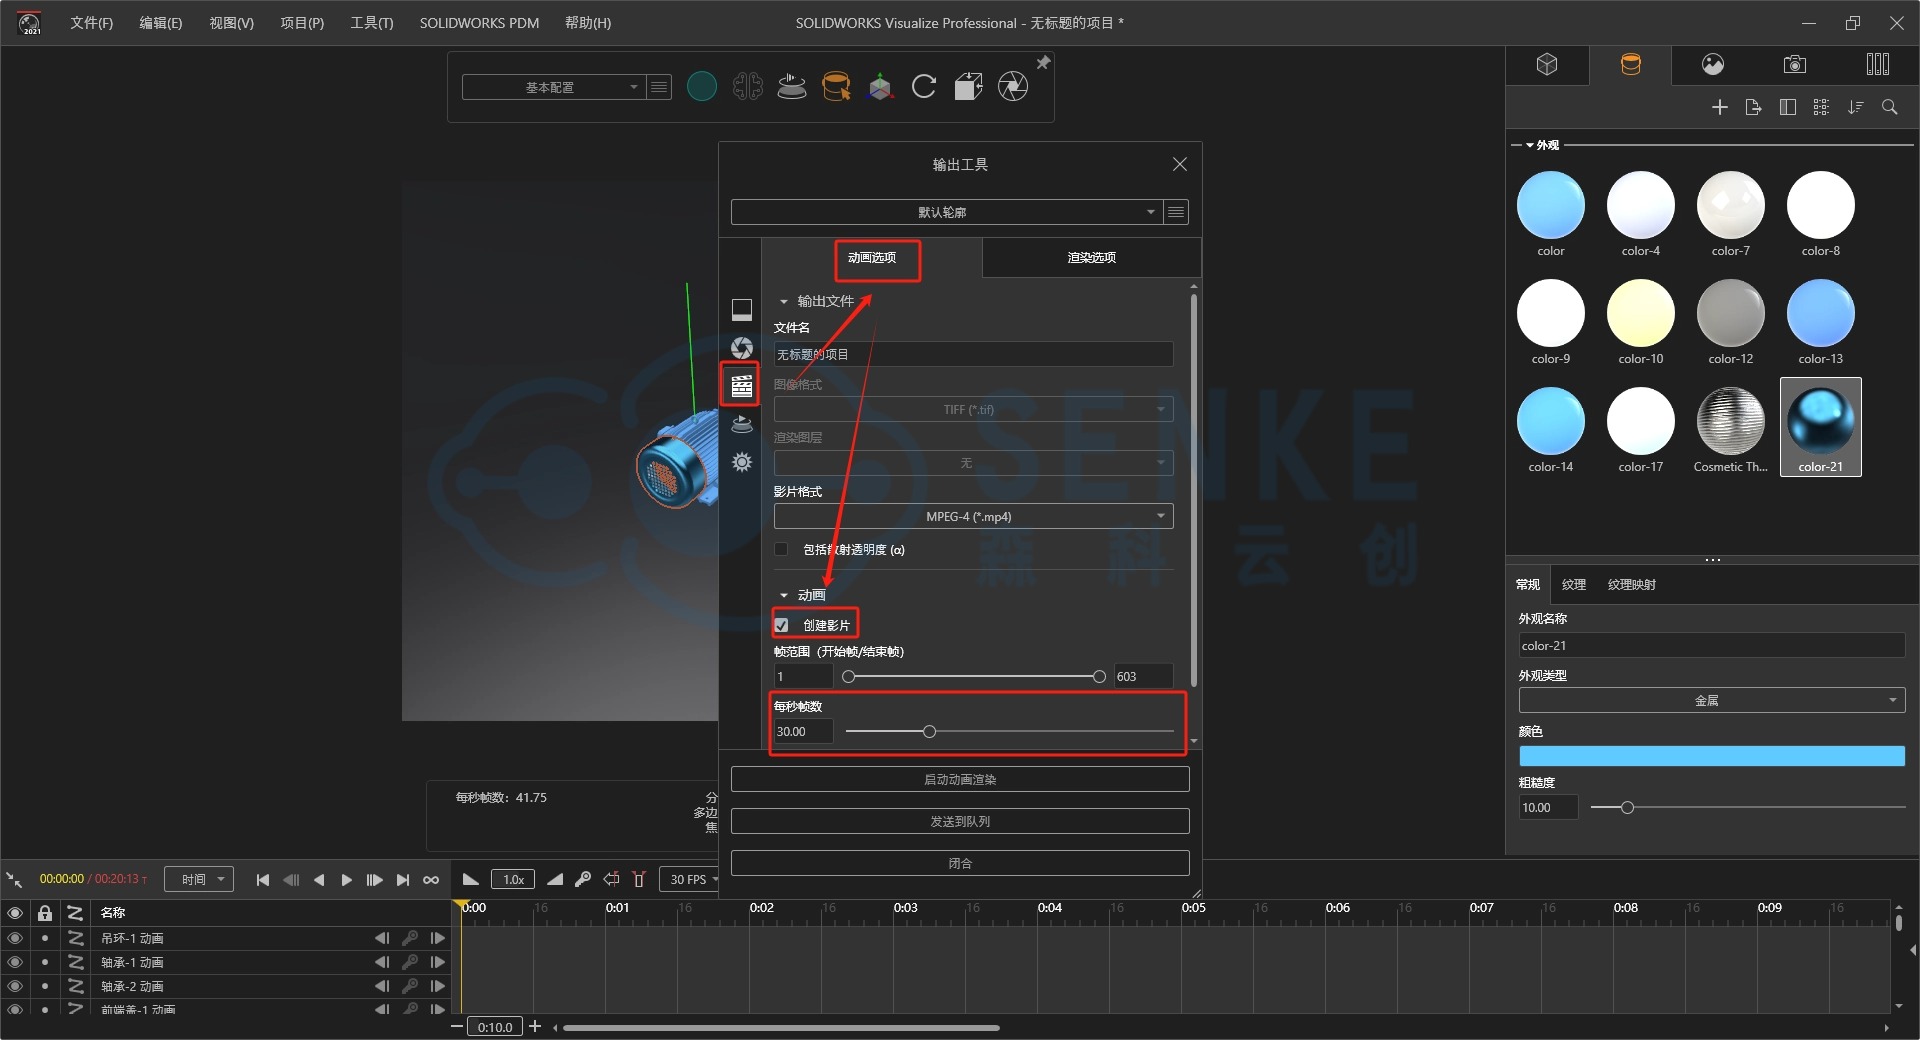Viewport: 1920px width, 1040px height.
Task: Select the turntable output mode icon
Action: click(742, 424)
